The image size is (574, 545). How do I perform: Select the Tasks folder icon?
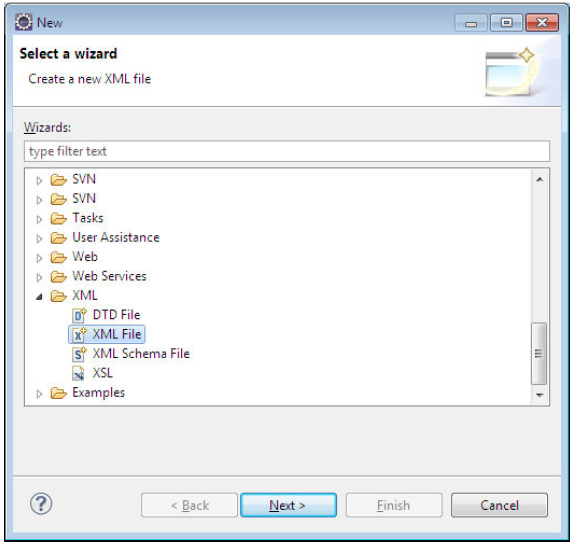[59, 219]
